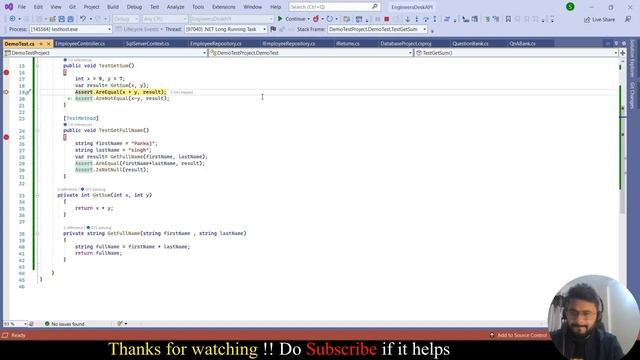Switch to the IEmployeeRepository.cs tab
640x360 pixels.
click(x=289, y=44)
